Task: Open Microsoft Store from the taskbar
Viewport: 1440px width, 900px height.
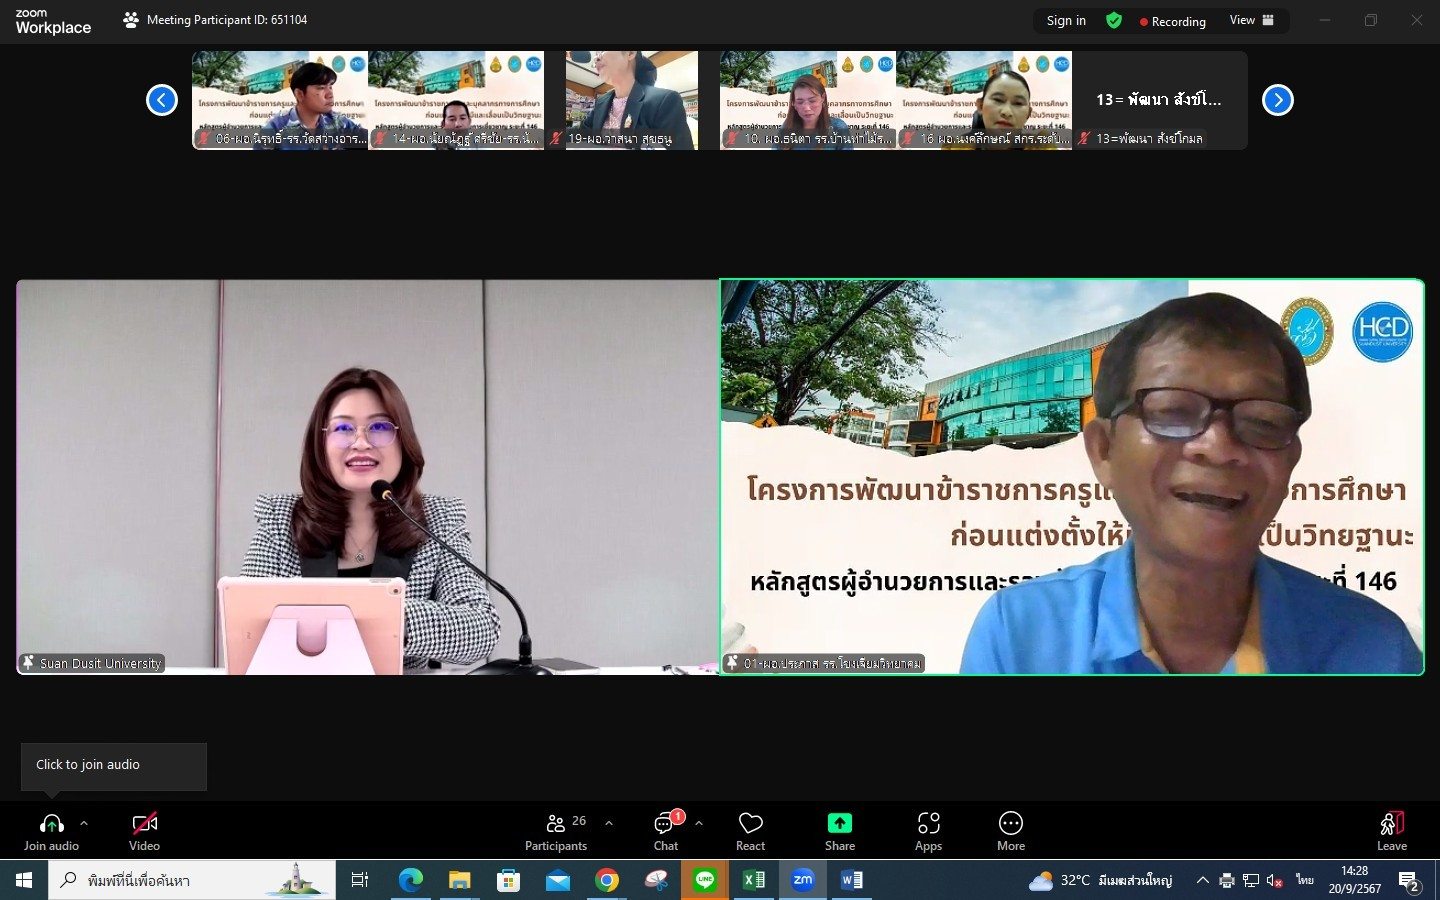Action: [509, 880]
